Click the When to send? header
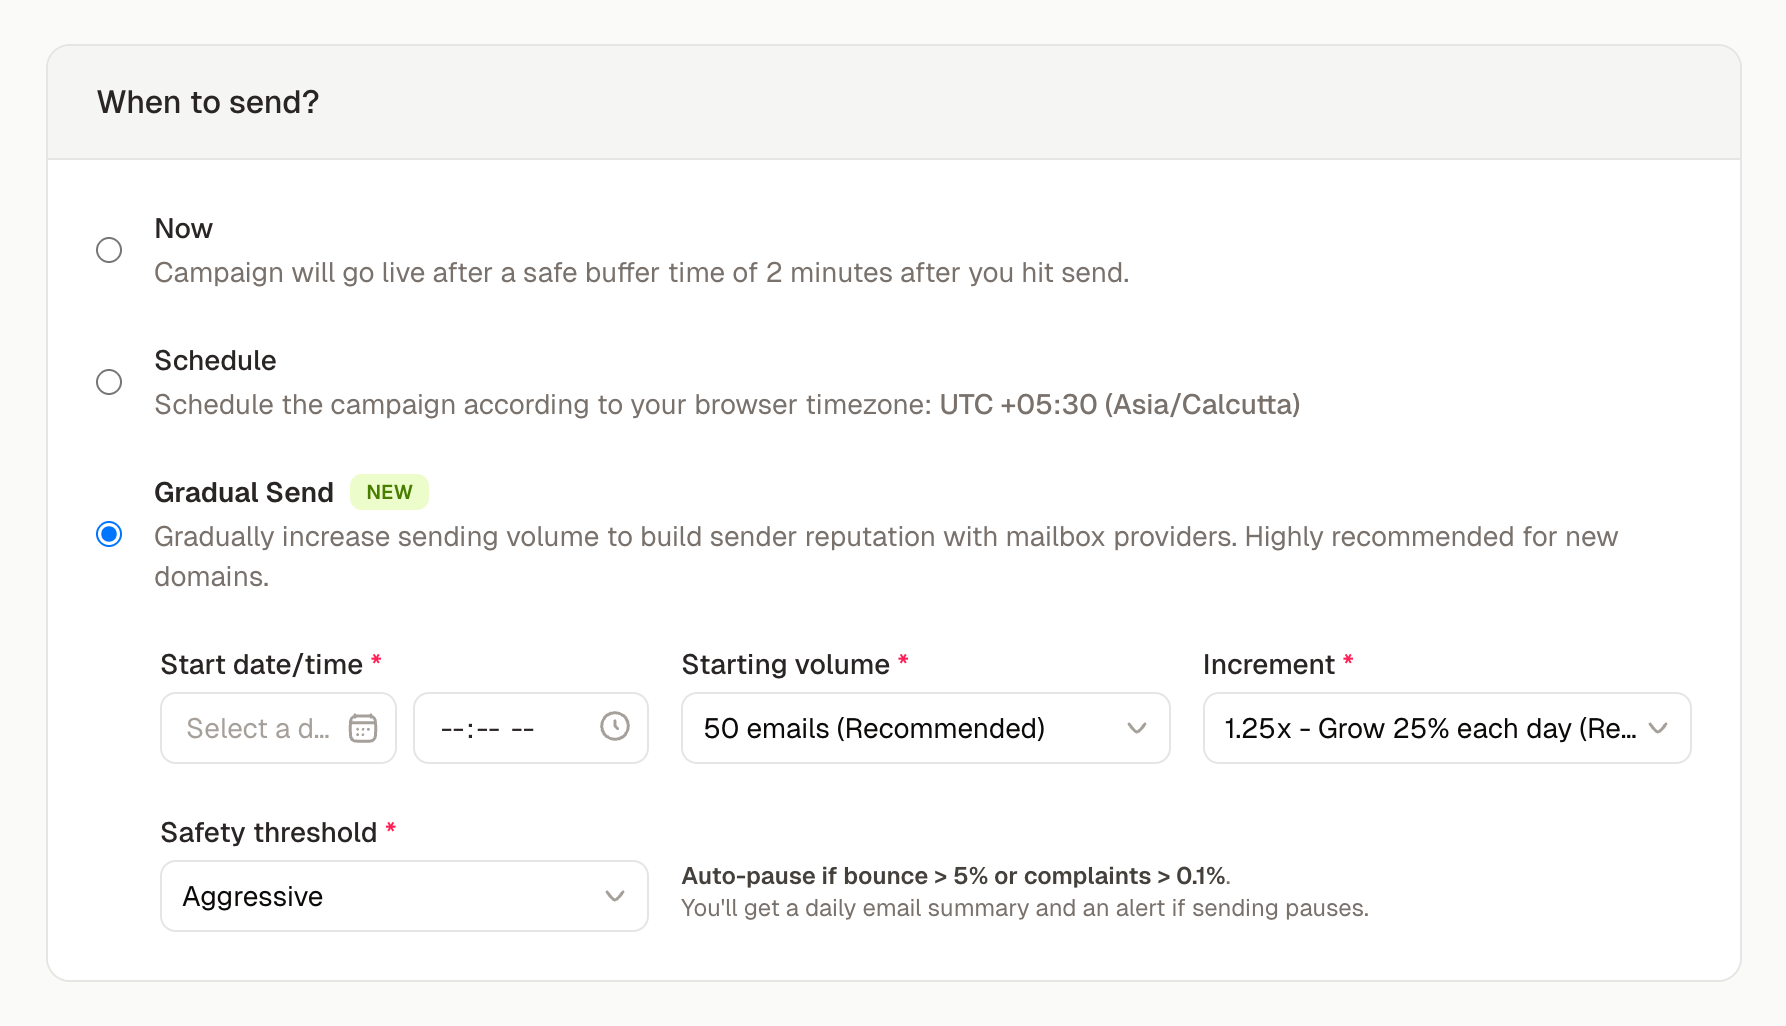The width and height of the screenshot is (1786, 1026). point(208,101)
